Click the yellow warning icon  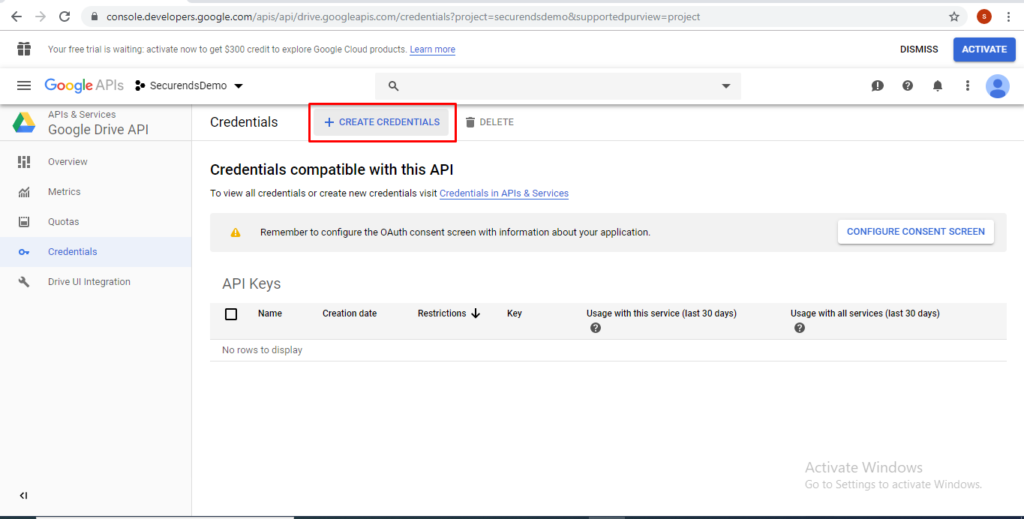[x=235, y=232]
